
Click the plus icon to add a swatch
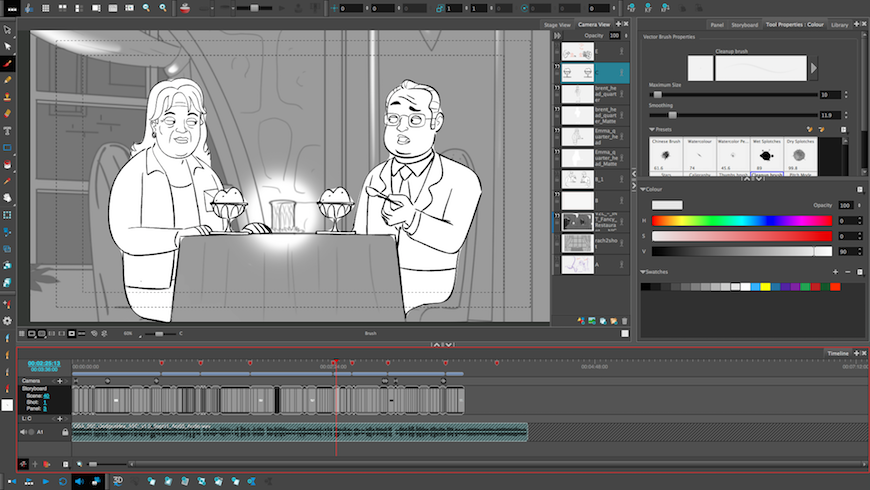click(836, 272)
